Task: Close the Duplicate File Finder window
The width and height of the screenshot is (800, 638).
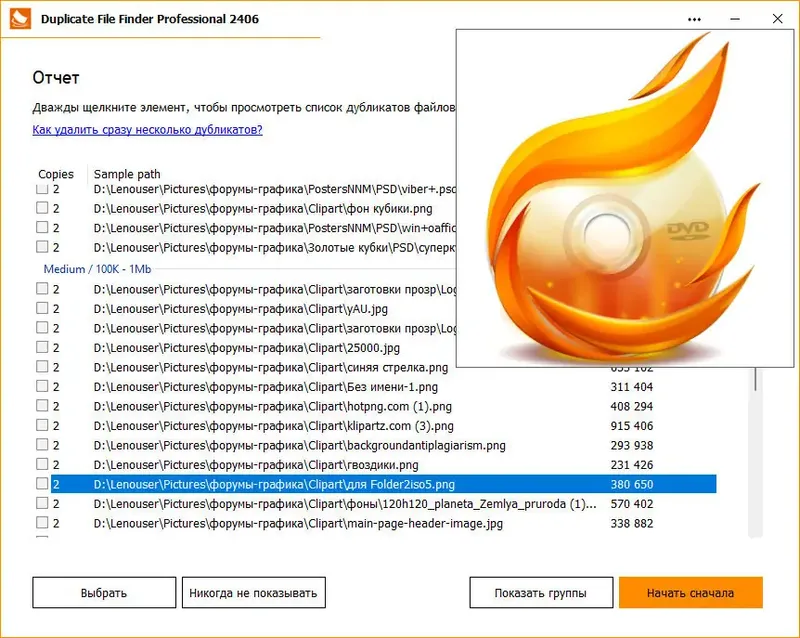Action: click(x=777, y=19)
